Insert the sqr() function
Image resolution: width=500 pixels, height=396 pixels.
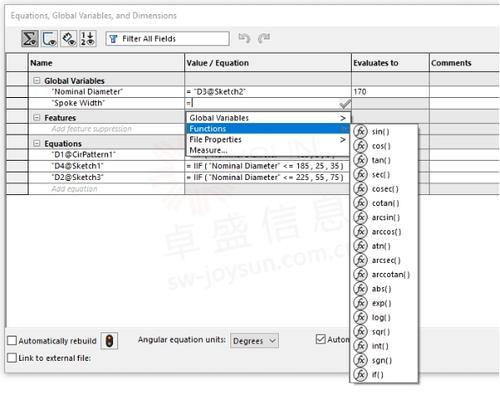[x=385, y=332]
